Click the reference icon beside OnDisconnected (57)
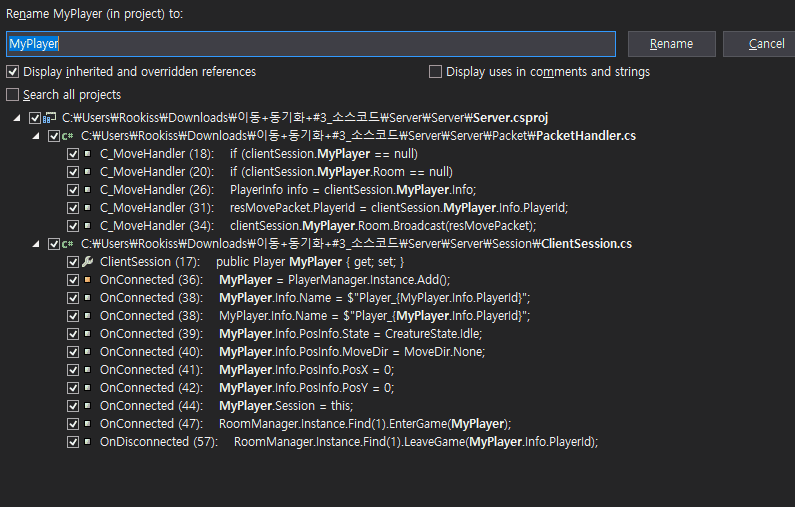This screenshot has height=507, width=795. (88, 442)
